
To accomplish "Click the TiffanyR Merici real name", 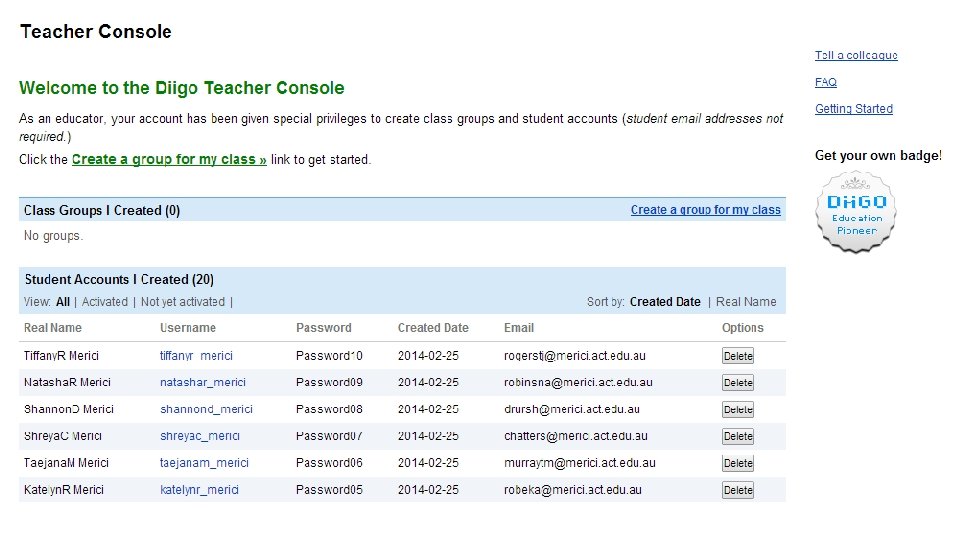I will point(61,356).
